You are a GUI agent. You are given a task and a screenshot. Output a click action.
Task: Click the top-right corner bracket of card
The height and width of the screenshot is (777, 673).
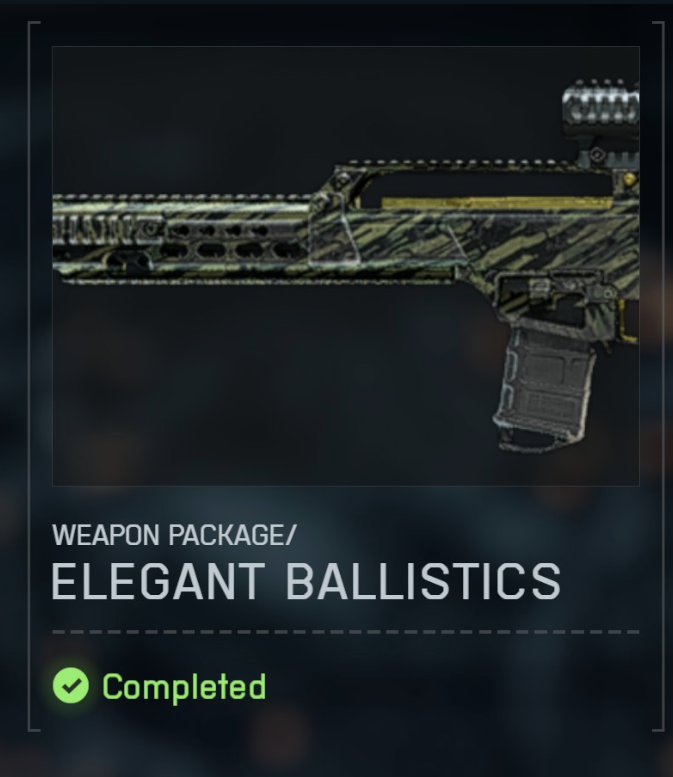659,29
